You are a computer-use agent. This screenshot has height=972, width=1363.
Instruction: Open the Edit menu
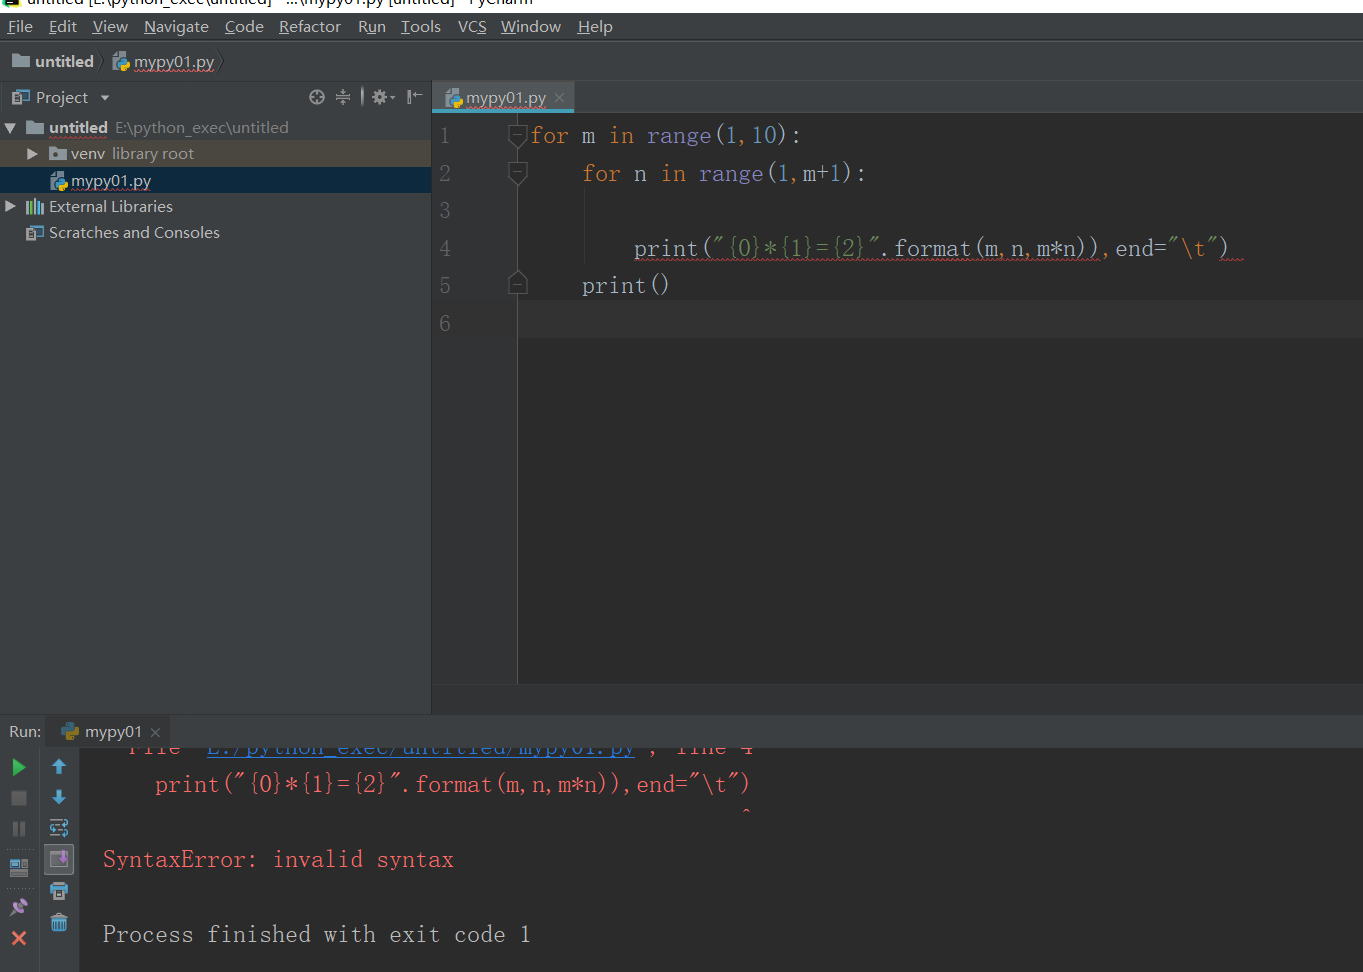[x=63, y=26]
